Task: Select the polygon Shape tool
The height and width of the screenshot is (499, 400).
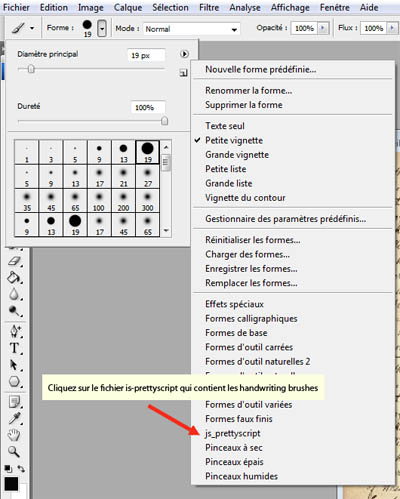Action: 14,381
